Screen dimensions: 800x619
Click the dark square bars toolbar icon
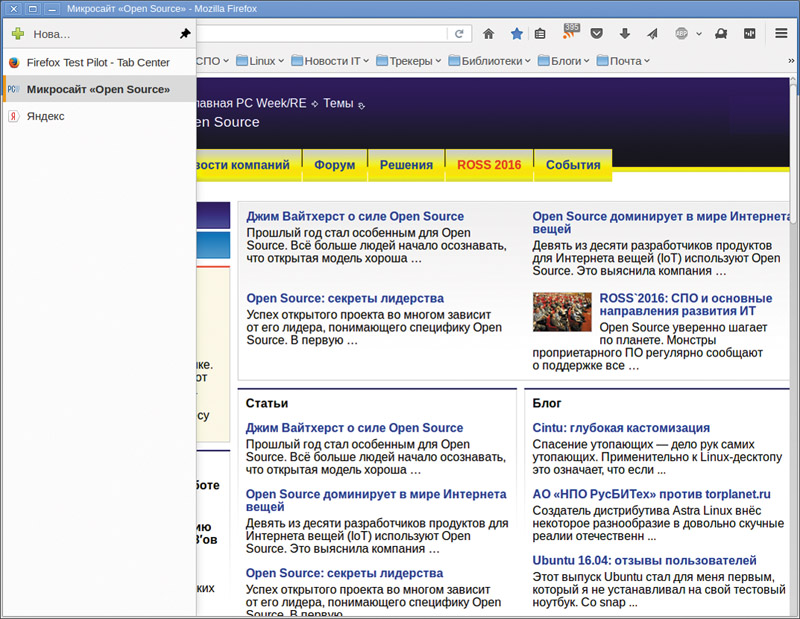coord(749,34)
